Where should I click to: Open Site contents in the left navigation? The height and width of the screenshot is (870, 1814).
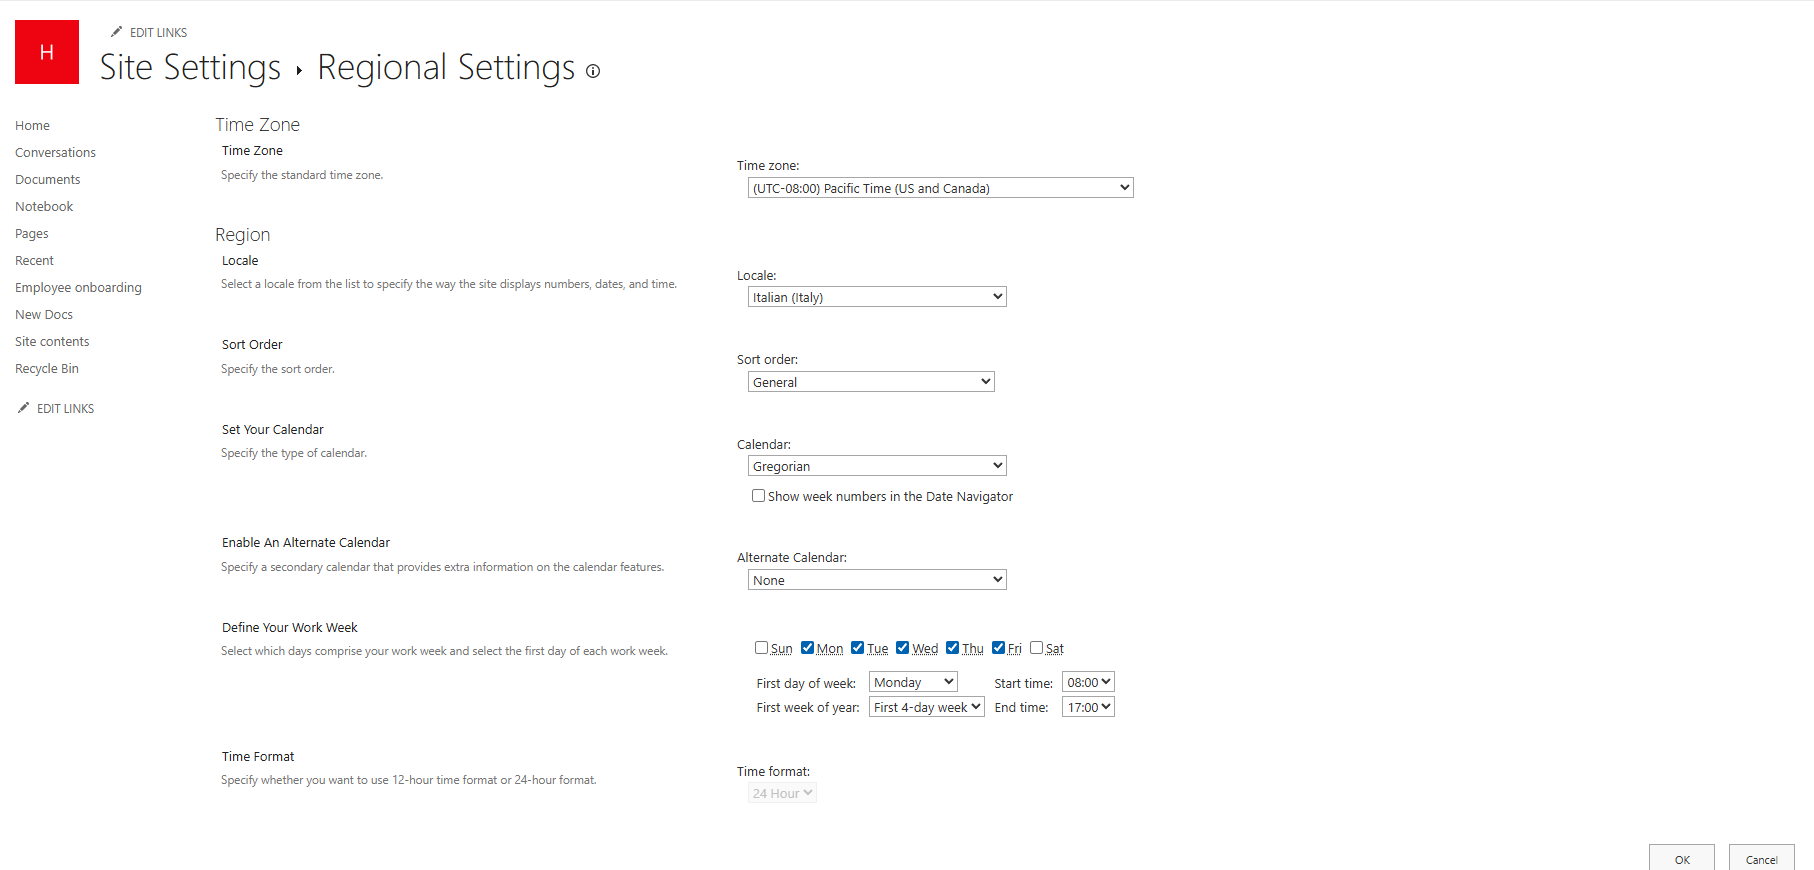[x=52, y=342]
